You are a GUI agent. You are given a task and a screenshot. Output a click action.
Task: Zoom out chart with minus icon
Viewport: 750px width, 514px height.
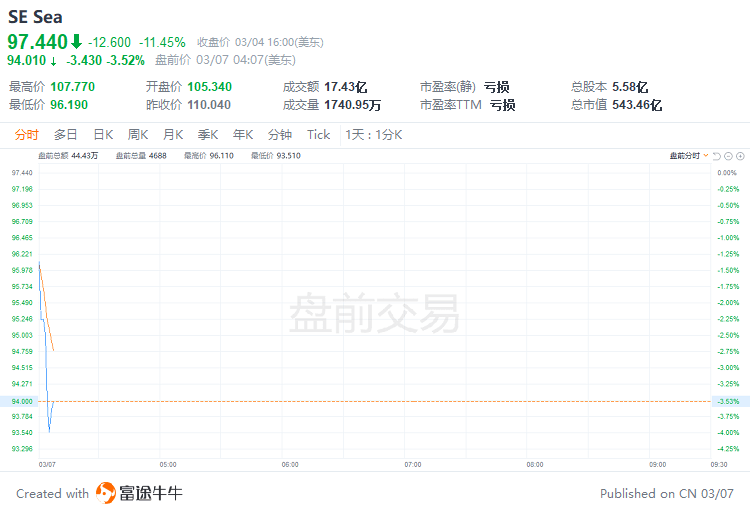tap(729, 156)
